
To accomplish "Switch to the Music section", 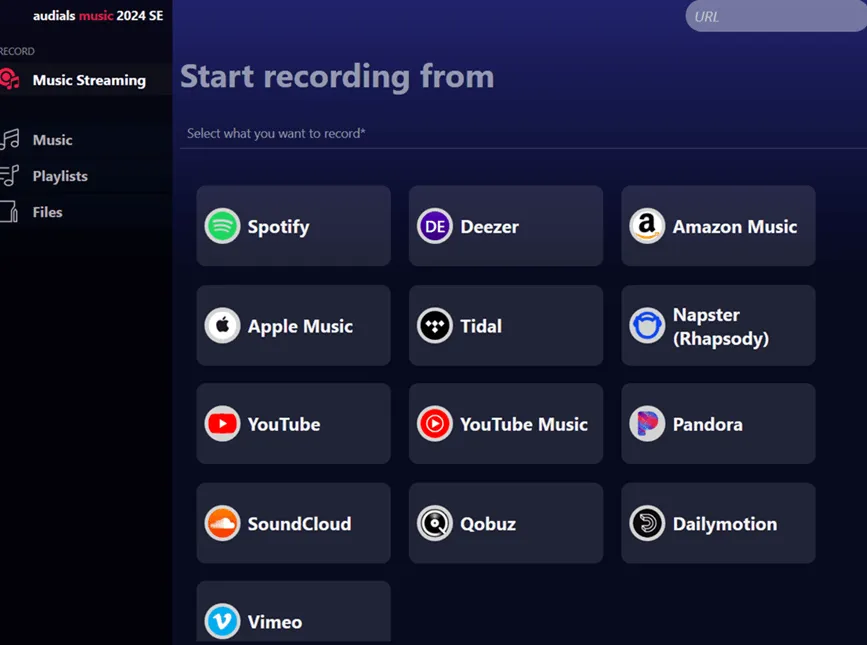I will pos(12,140).
